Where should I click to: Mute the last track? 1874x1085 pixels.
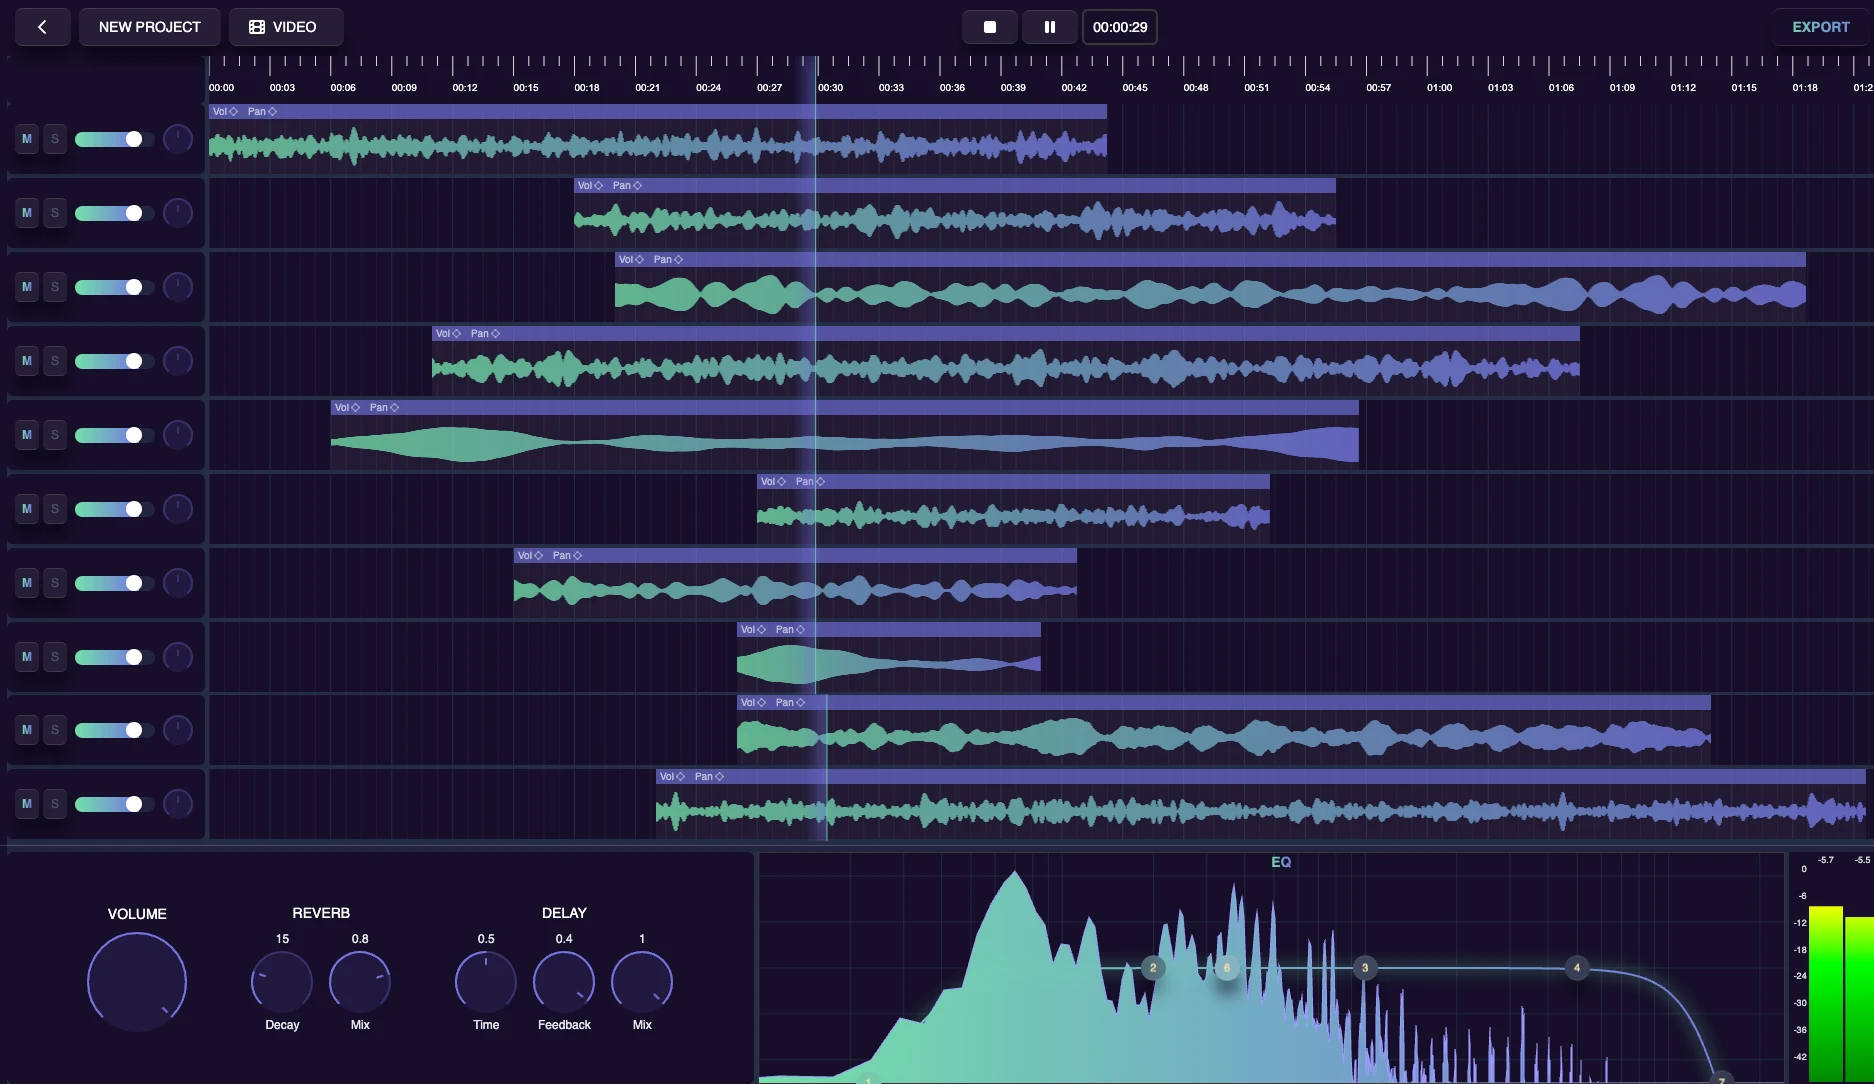coord(27,804)
